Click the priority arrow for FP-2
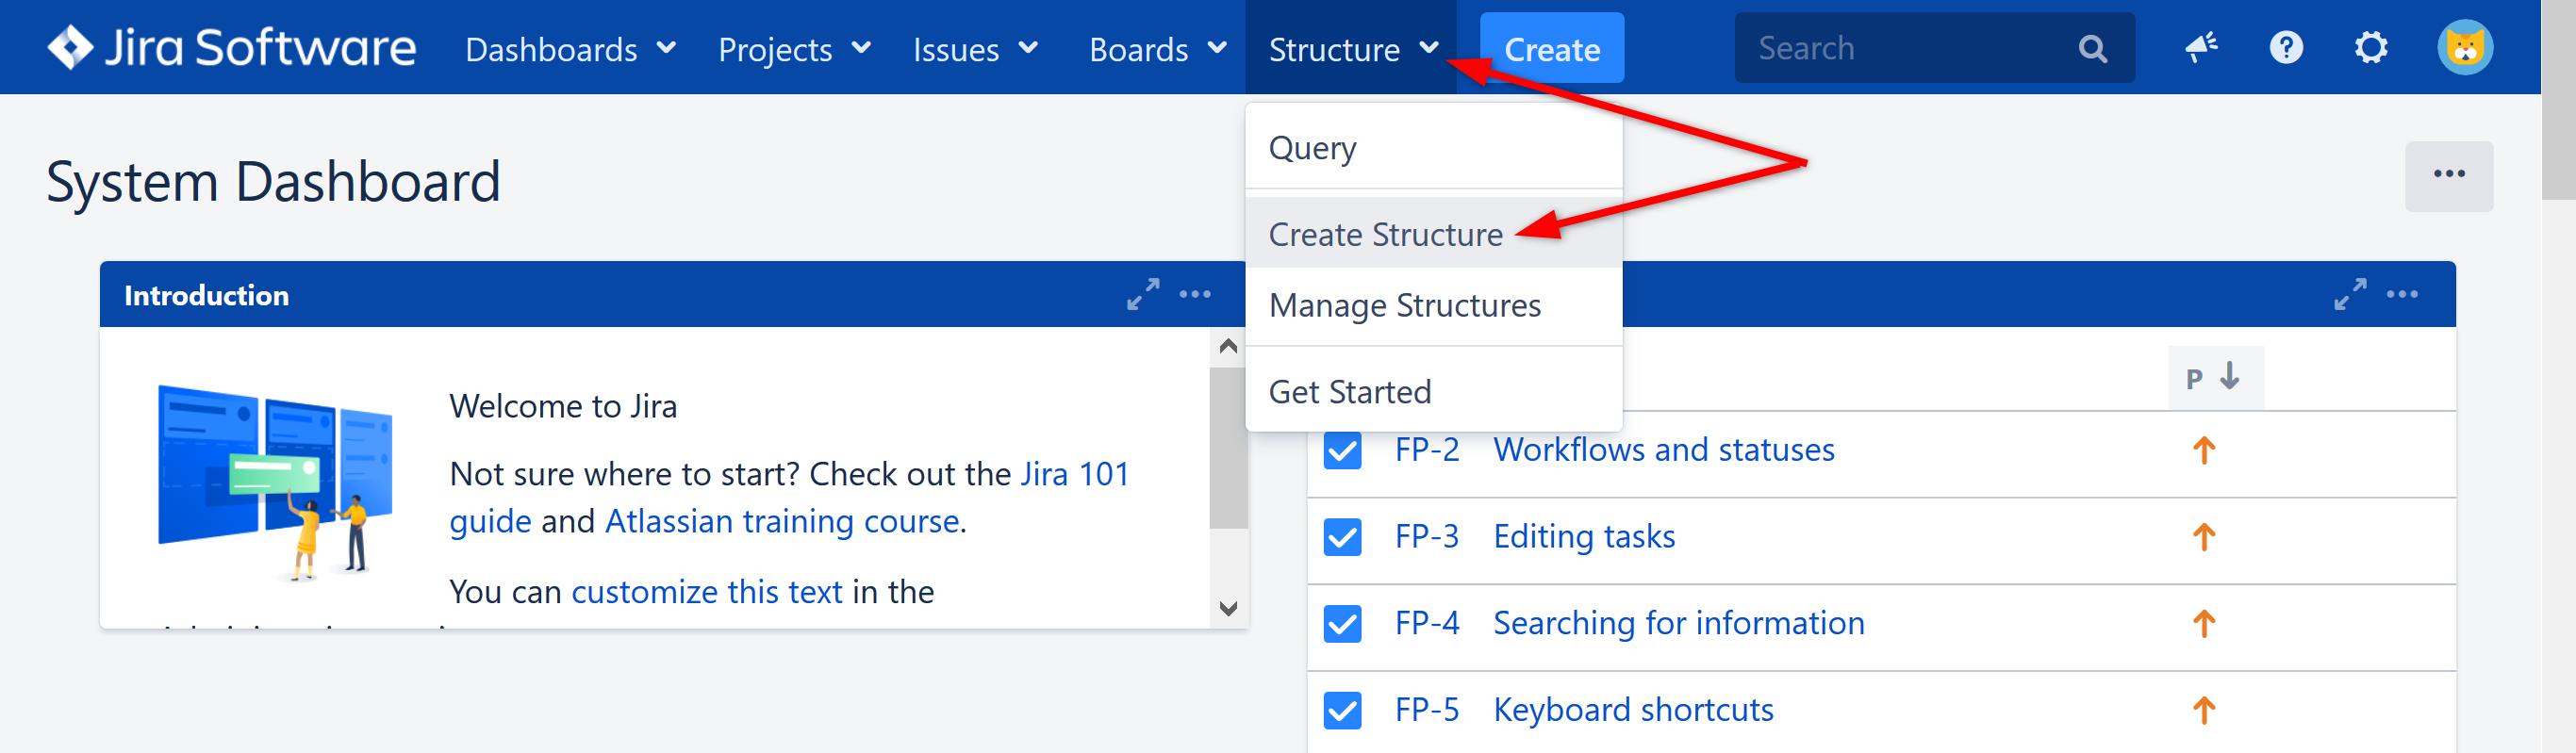Viewport: 2576px width, 753px height. click(x=2204, y=450)
